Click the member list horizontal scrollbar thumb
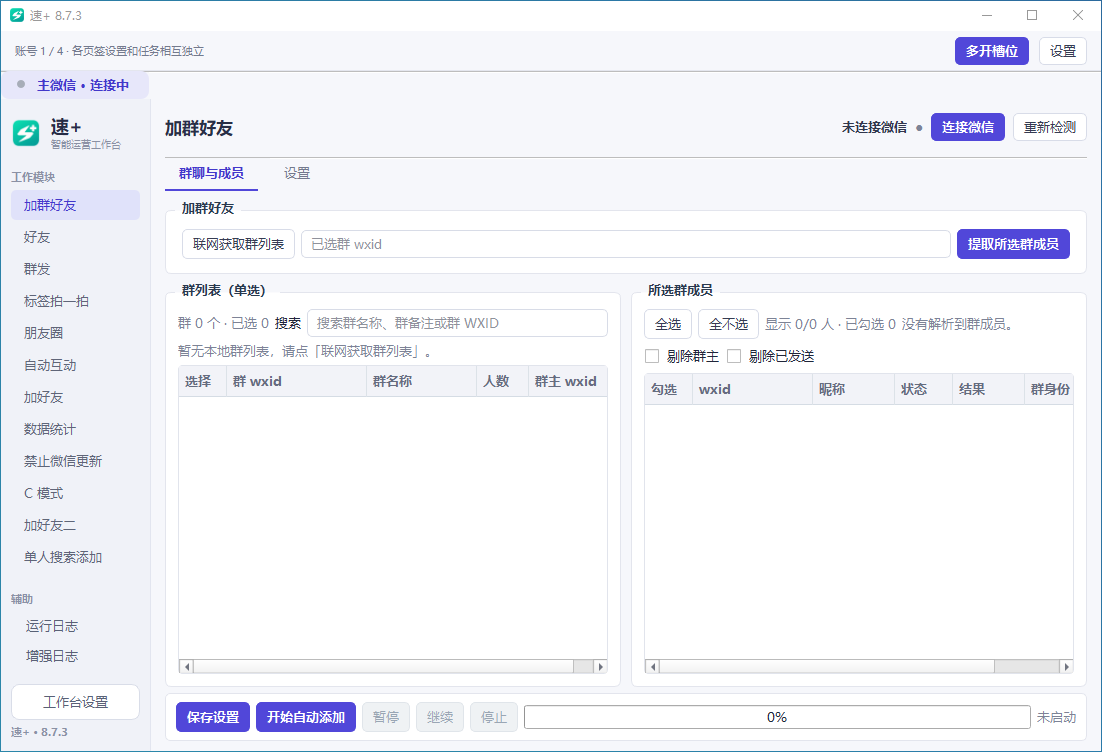 (826, 666)
